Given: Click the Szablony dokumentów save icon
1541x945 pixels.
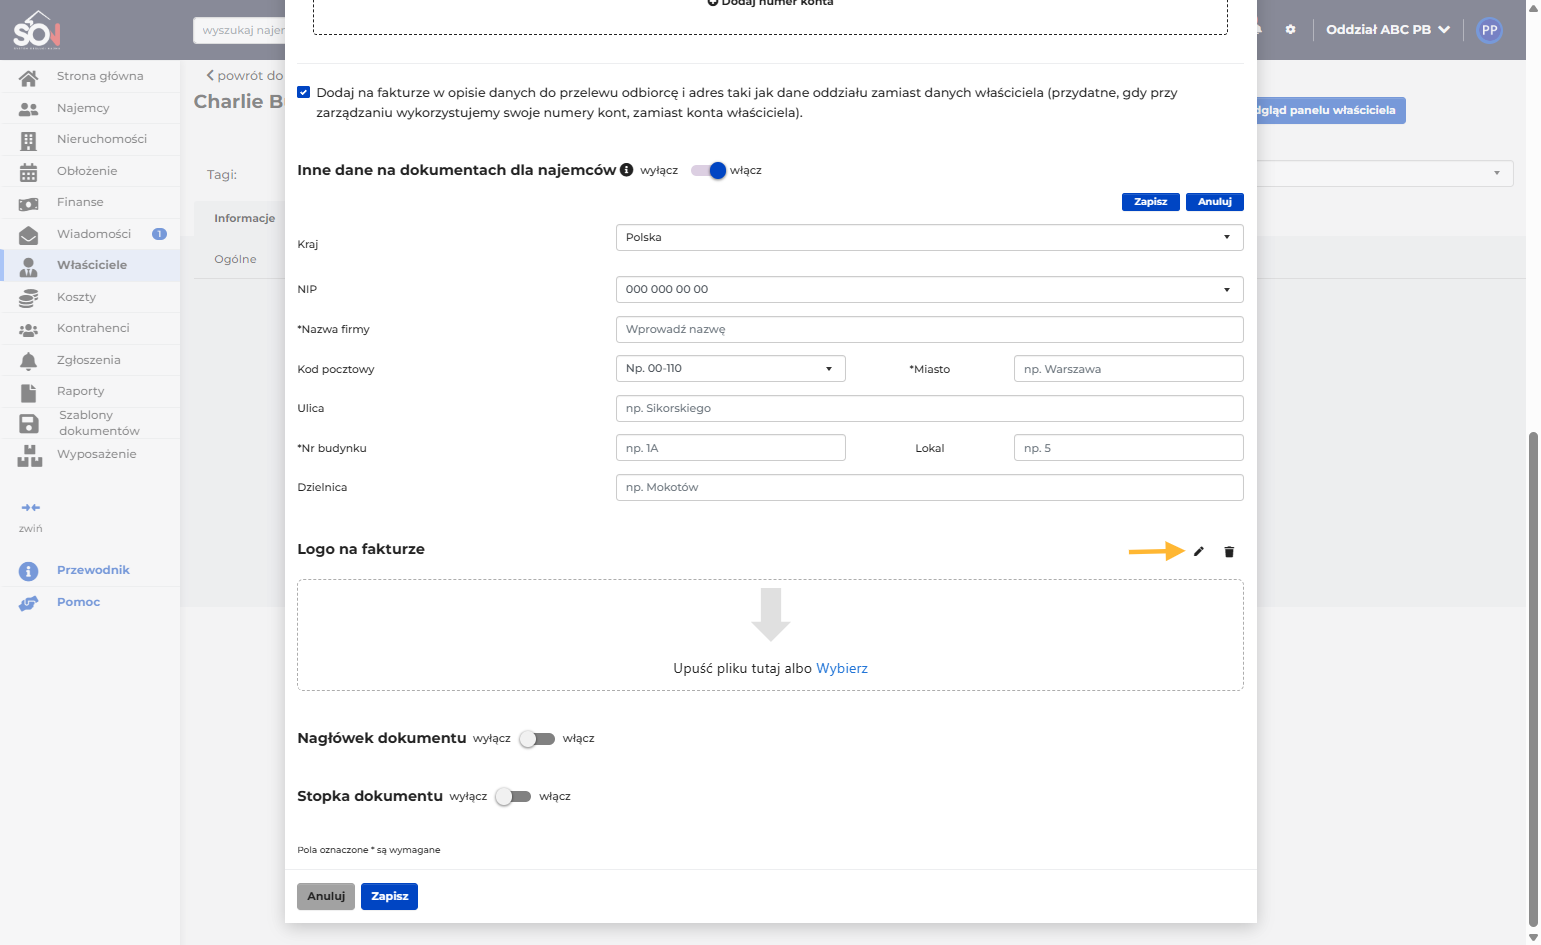Looking at the screenshot, I should 28,423.
